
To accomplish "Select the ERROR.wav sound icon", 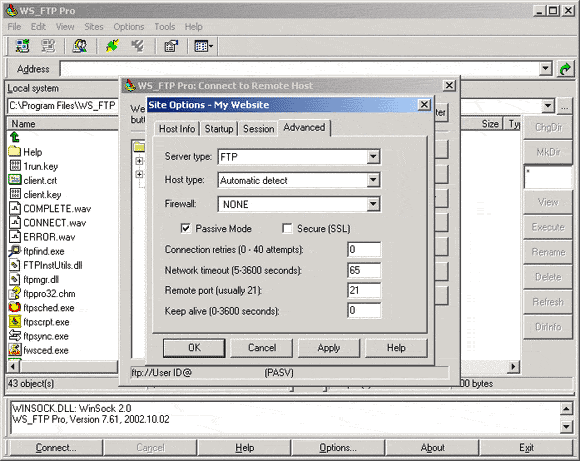I will 15,236.
